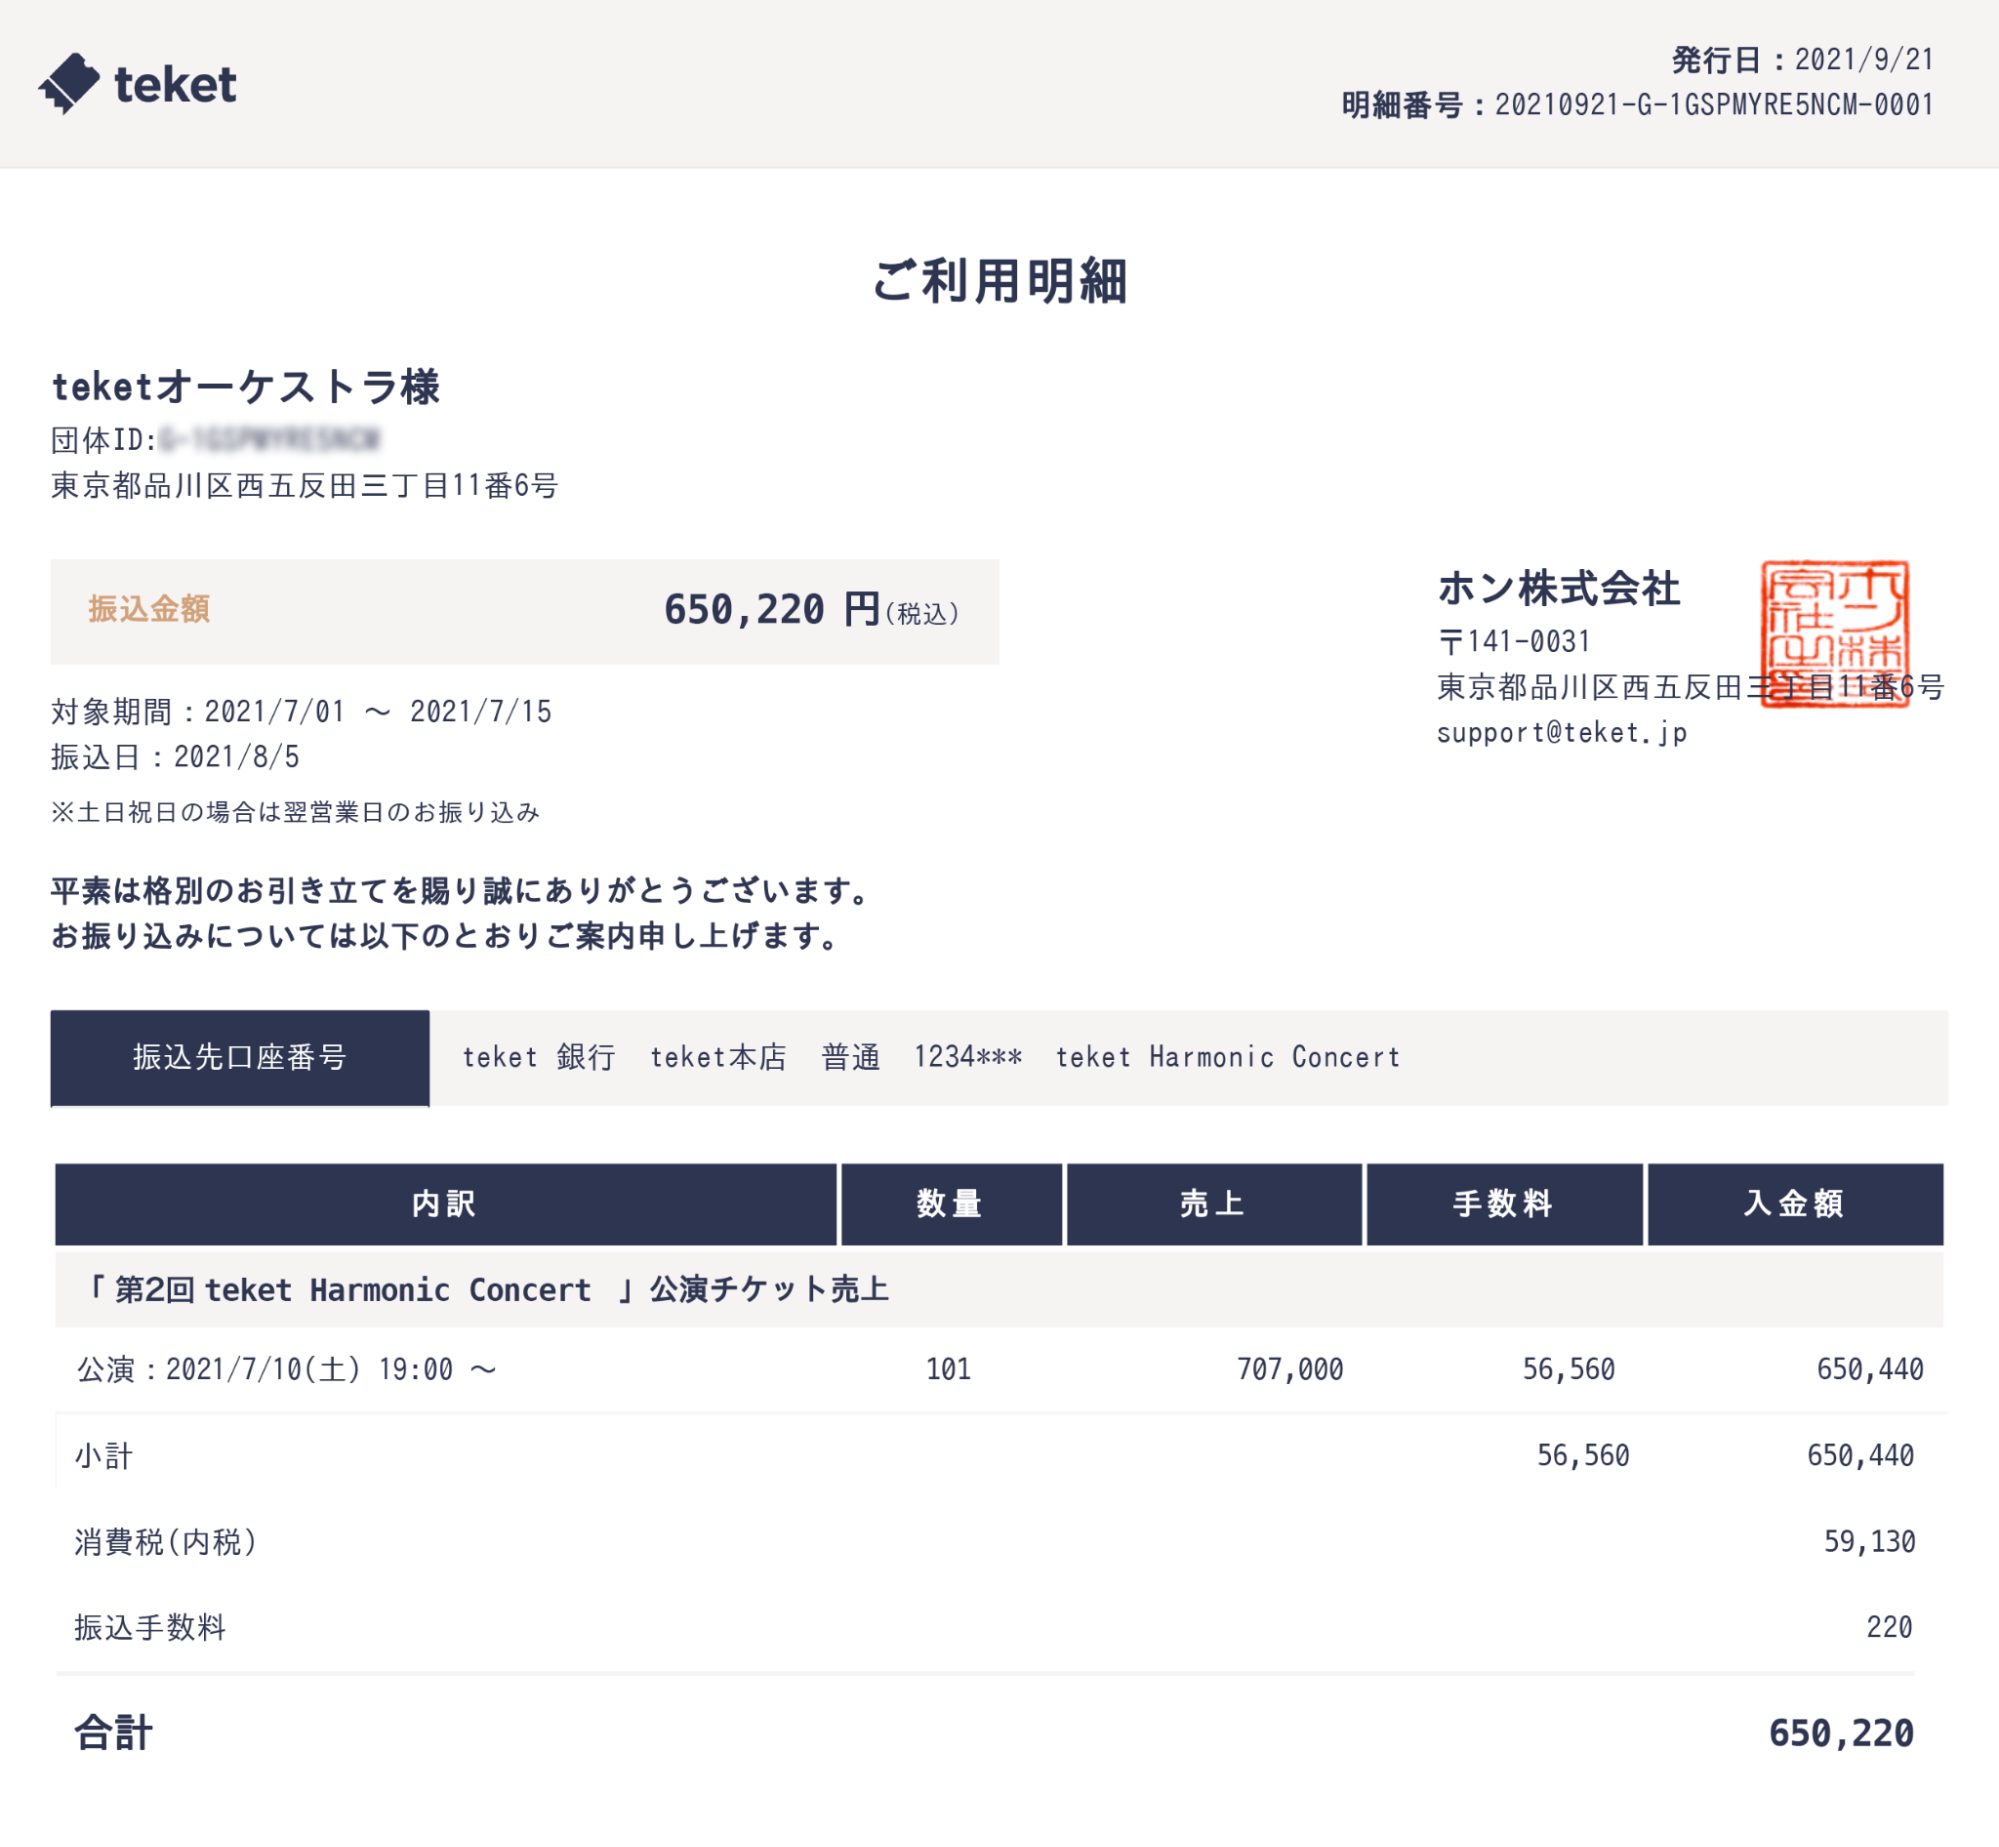Click the ※土日祝日 note text

tap(296, 812)
